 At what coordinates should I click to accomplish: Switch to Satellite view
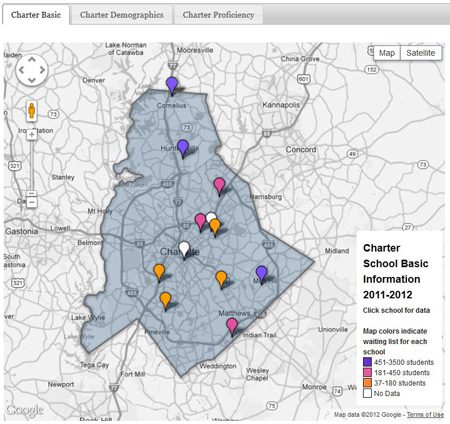pyautogui.click(x=421, y=53)
